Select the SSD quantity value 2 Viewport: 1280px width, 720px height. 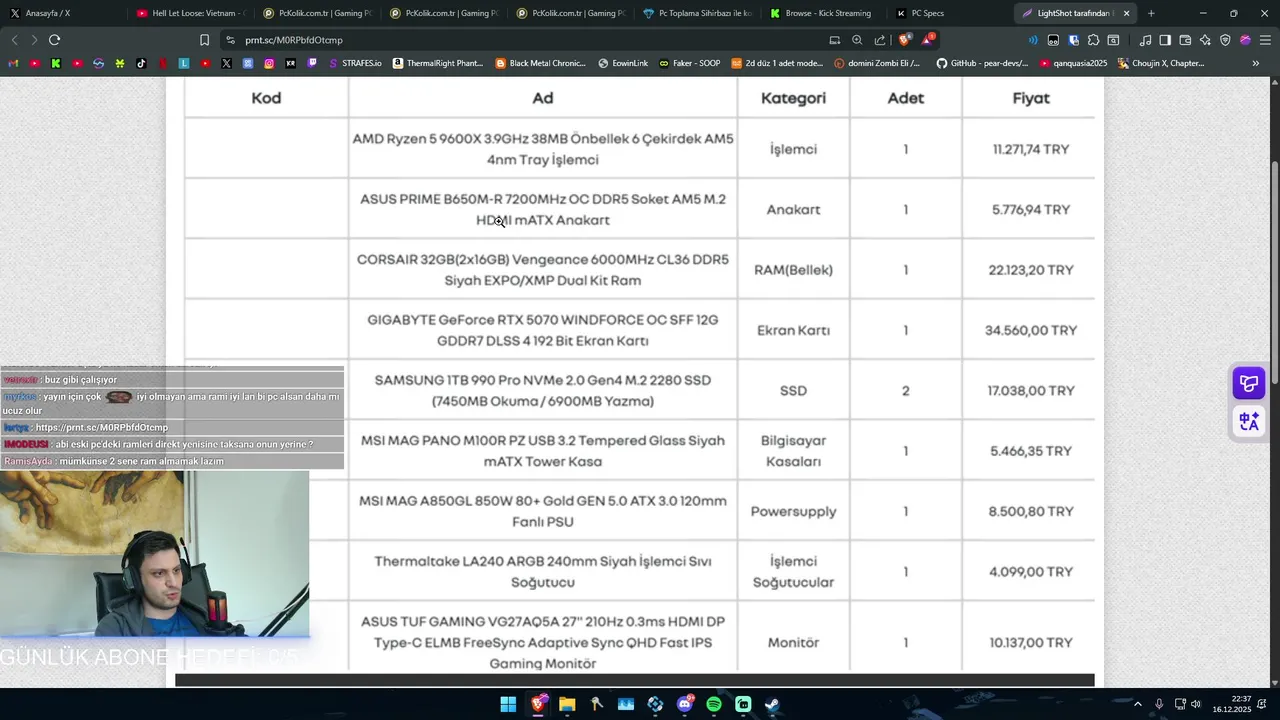click(906, 391)
